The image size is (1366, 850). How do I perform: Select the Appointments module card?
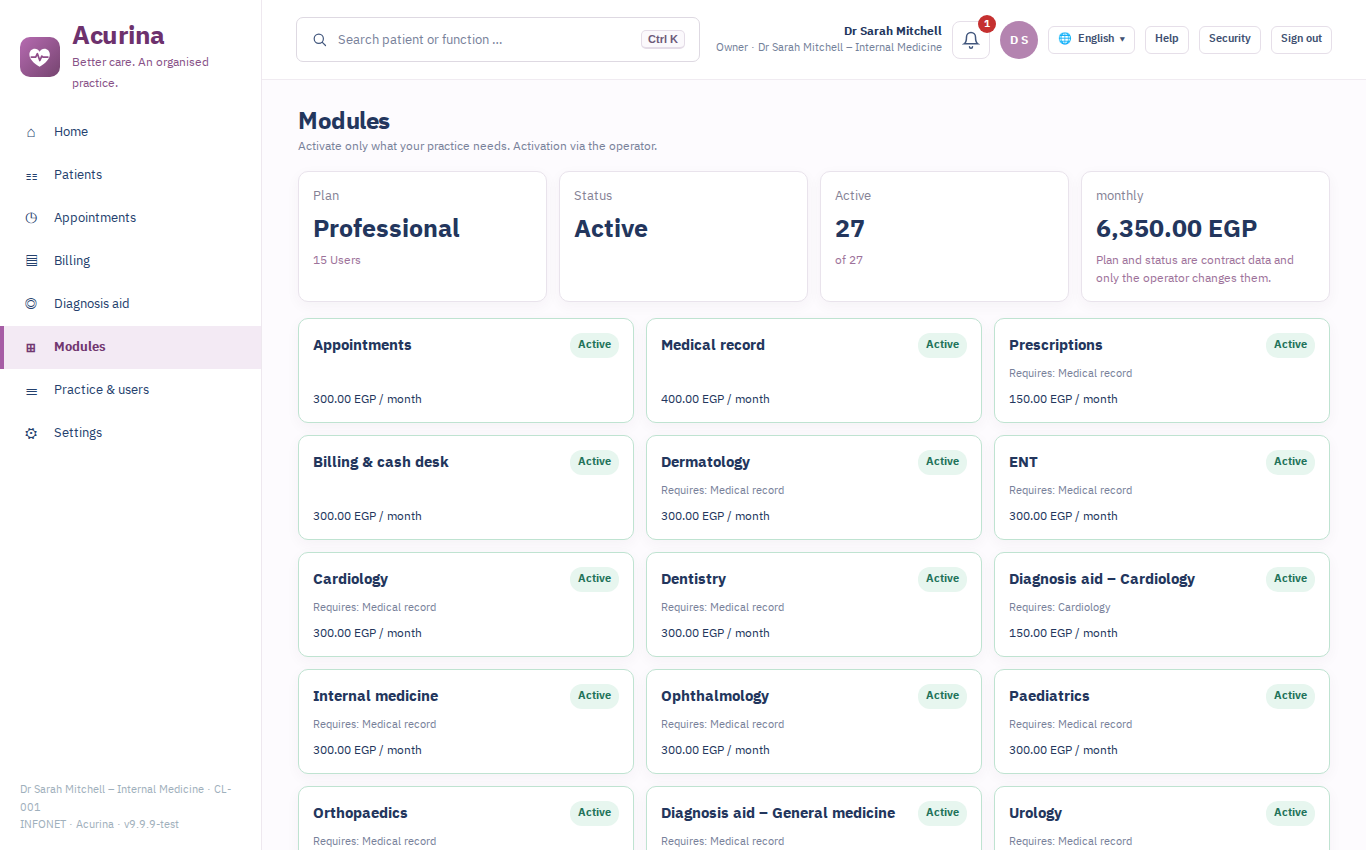(466, 370)
